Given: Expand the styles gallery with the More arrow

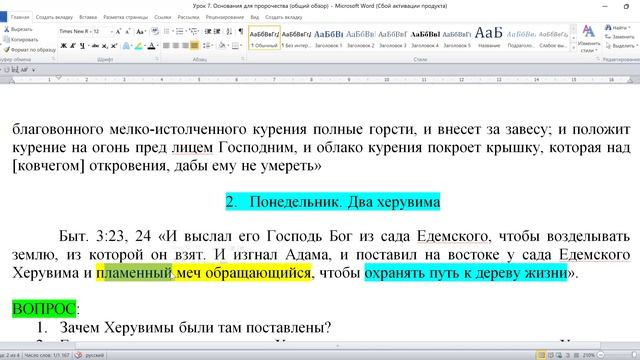Looking at the screenshot, I should tap(574, 47).
